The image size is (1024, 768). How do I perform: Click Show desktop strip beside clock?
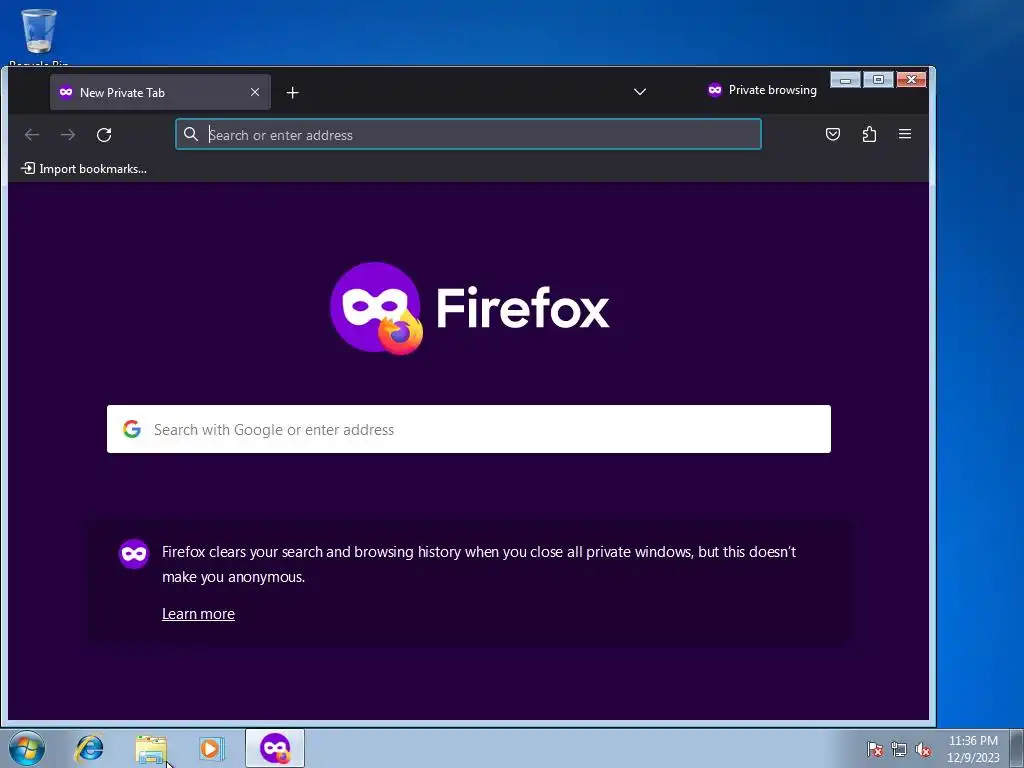[1018, 748]
